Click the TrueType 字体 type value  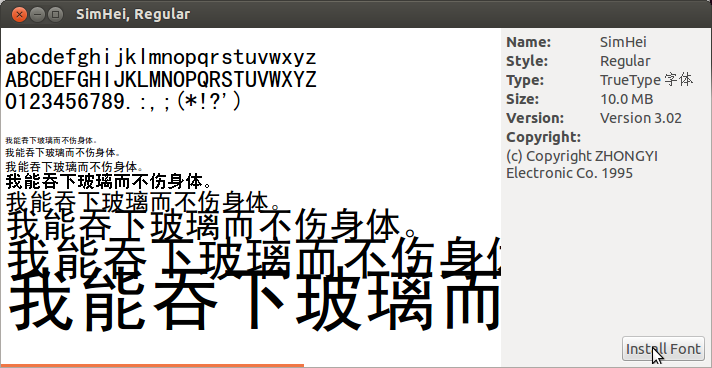coord(647,80)
